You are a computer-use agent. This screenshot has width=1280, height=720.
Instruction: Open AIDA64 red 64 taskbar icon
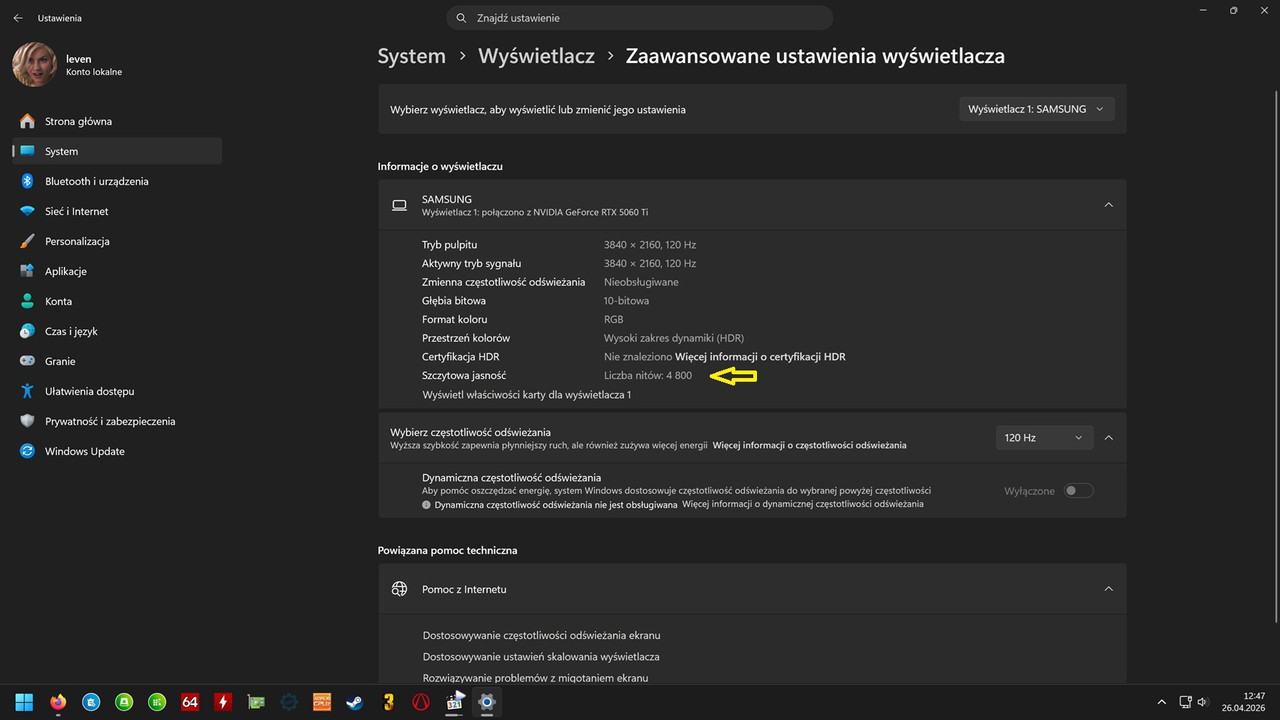pos(190,702)
